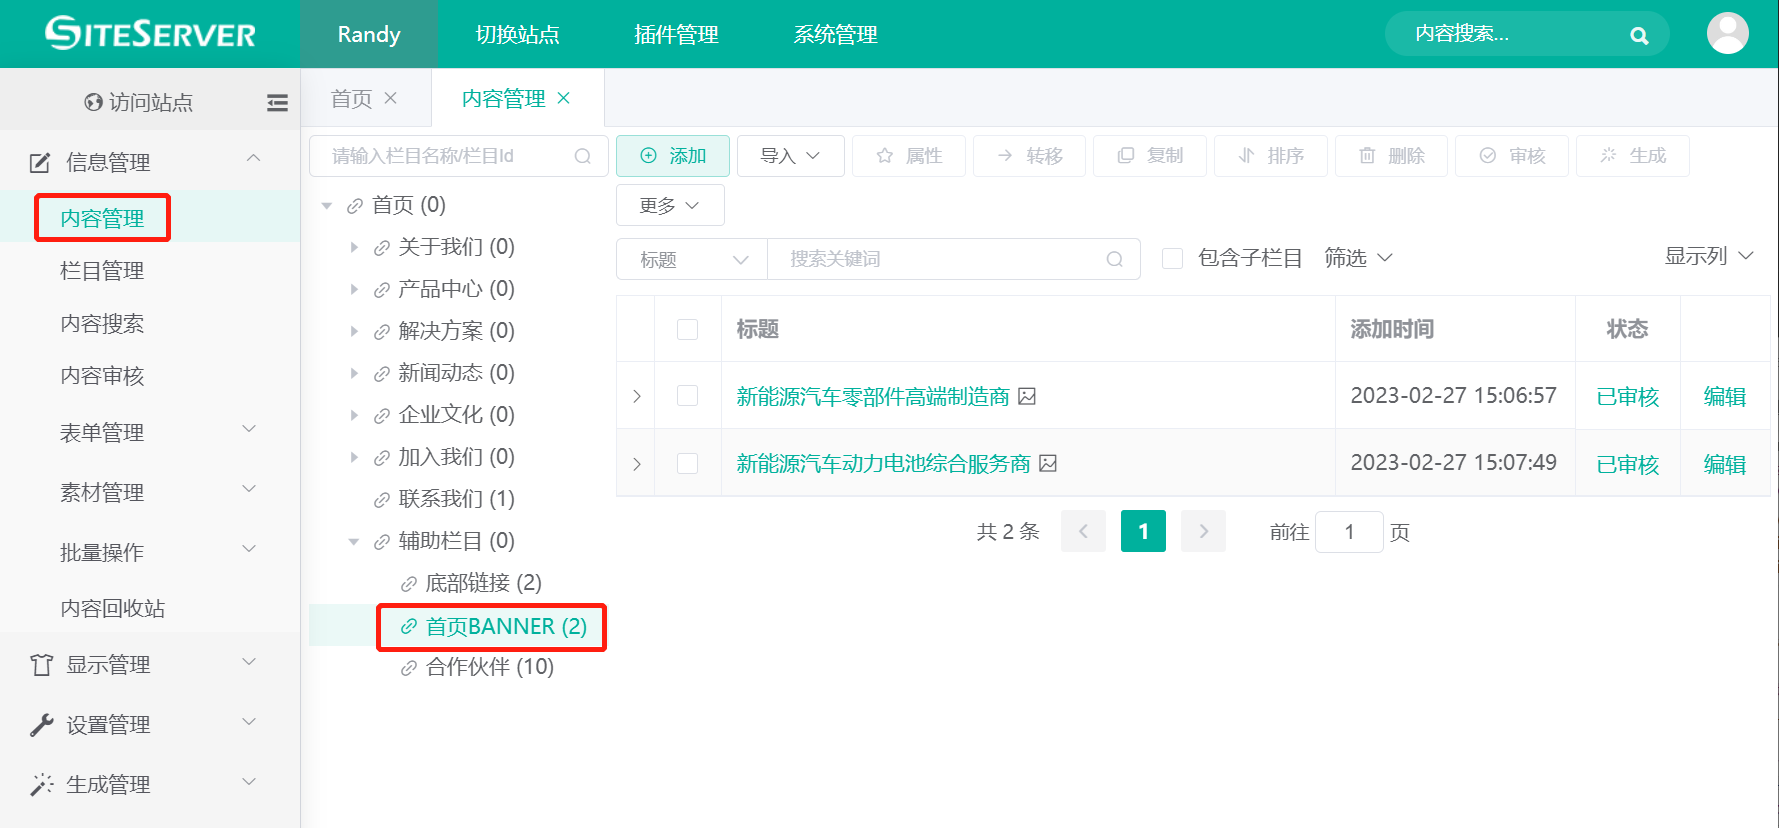
Task: Open 内容回收站 in sidebar
Action: coord(112,608)
